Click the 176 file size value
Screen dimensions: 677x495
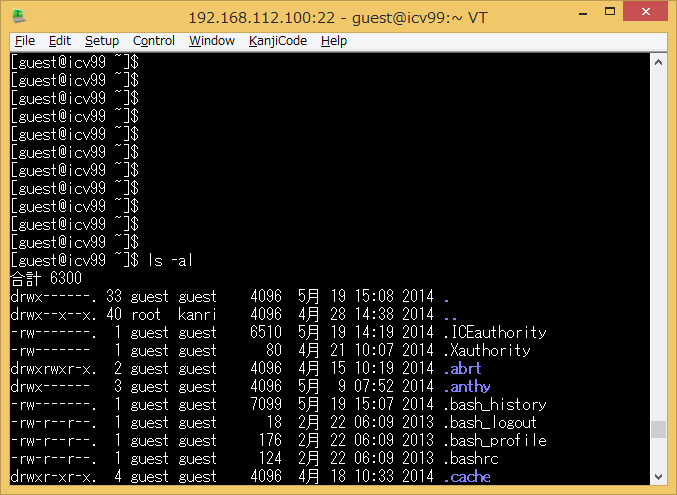coord(270,441)
